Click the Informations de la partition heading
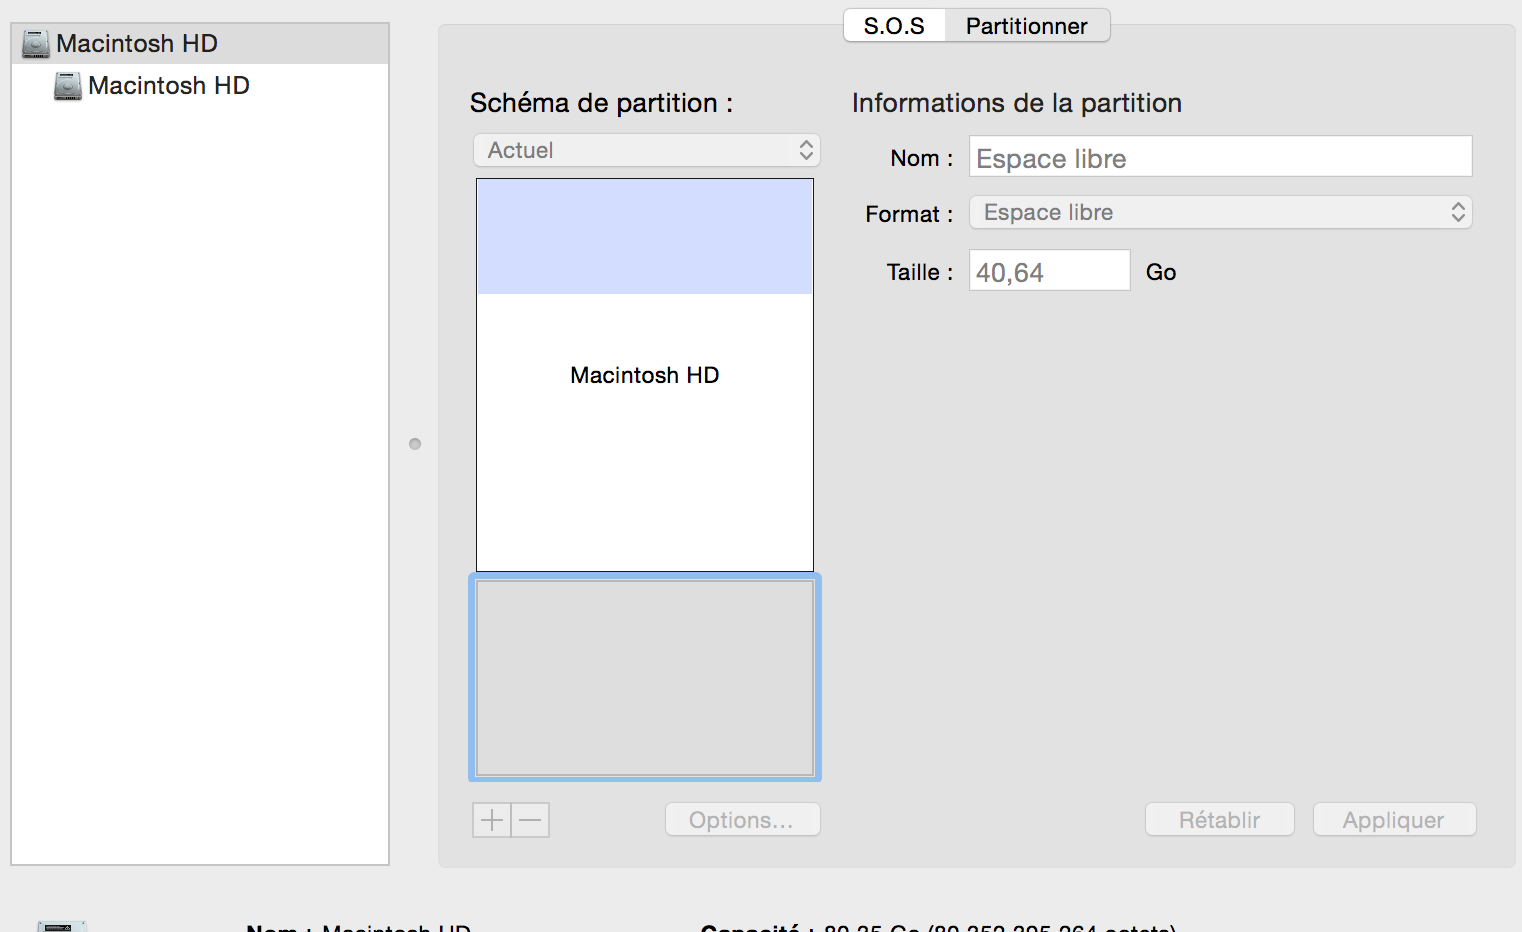Viewport: 1522px width, 932px height. 1017,103
